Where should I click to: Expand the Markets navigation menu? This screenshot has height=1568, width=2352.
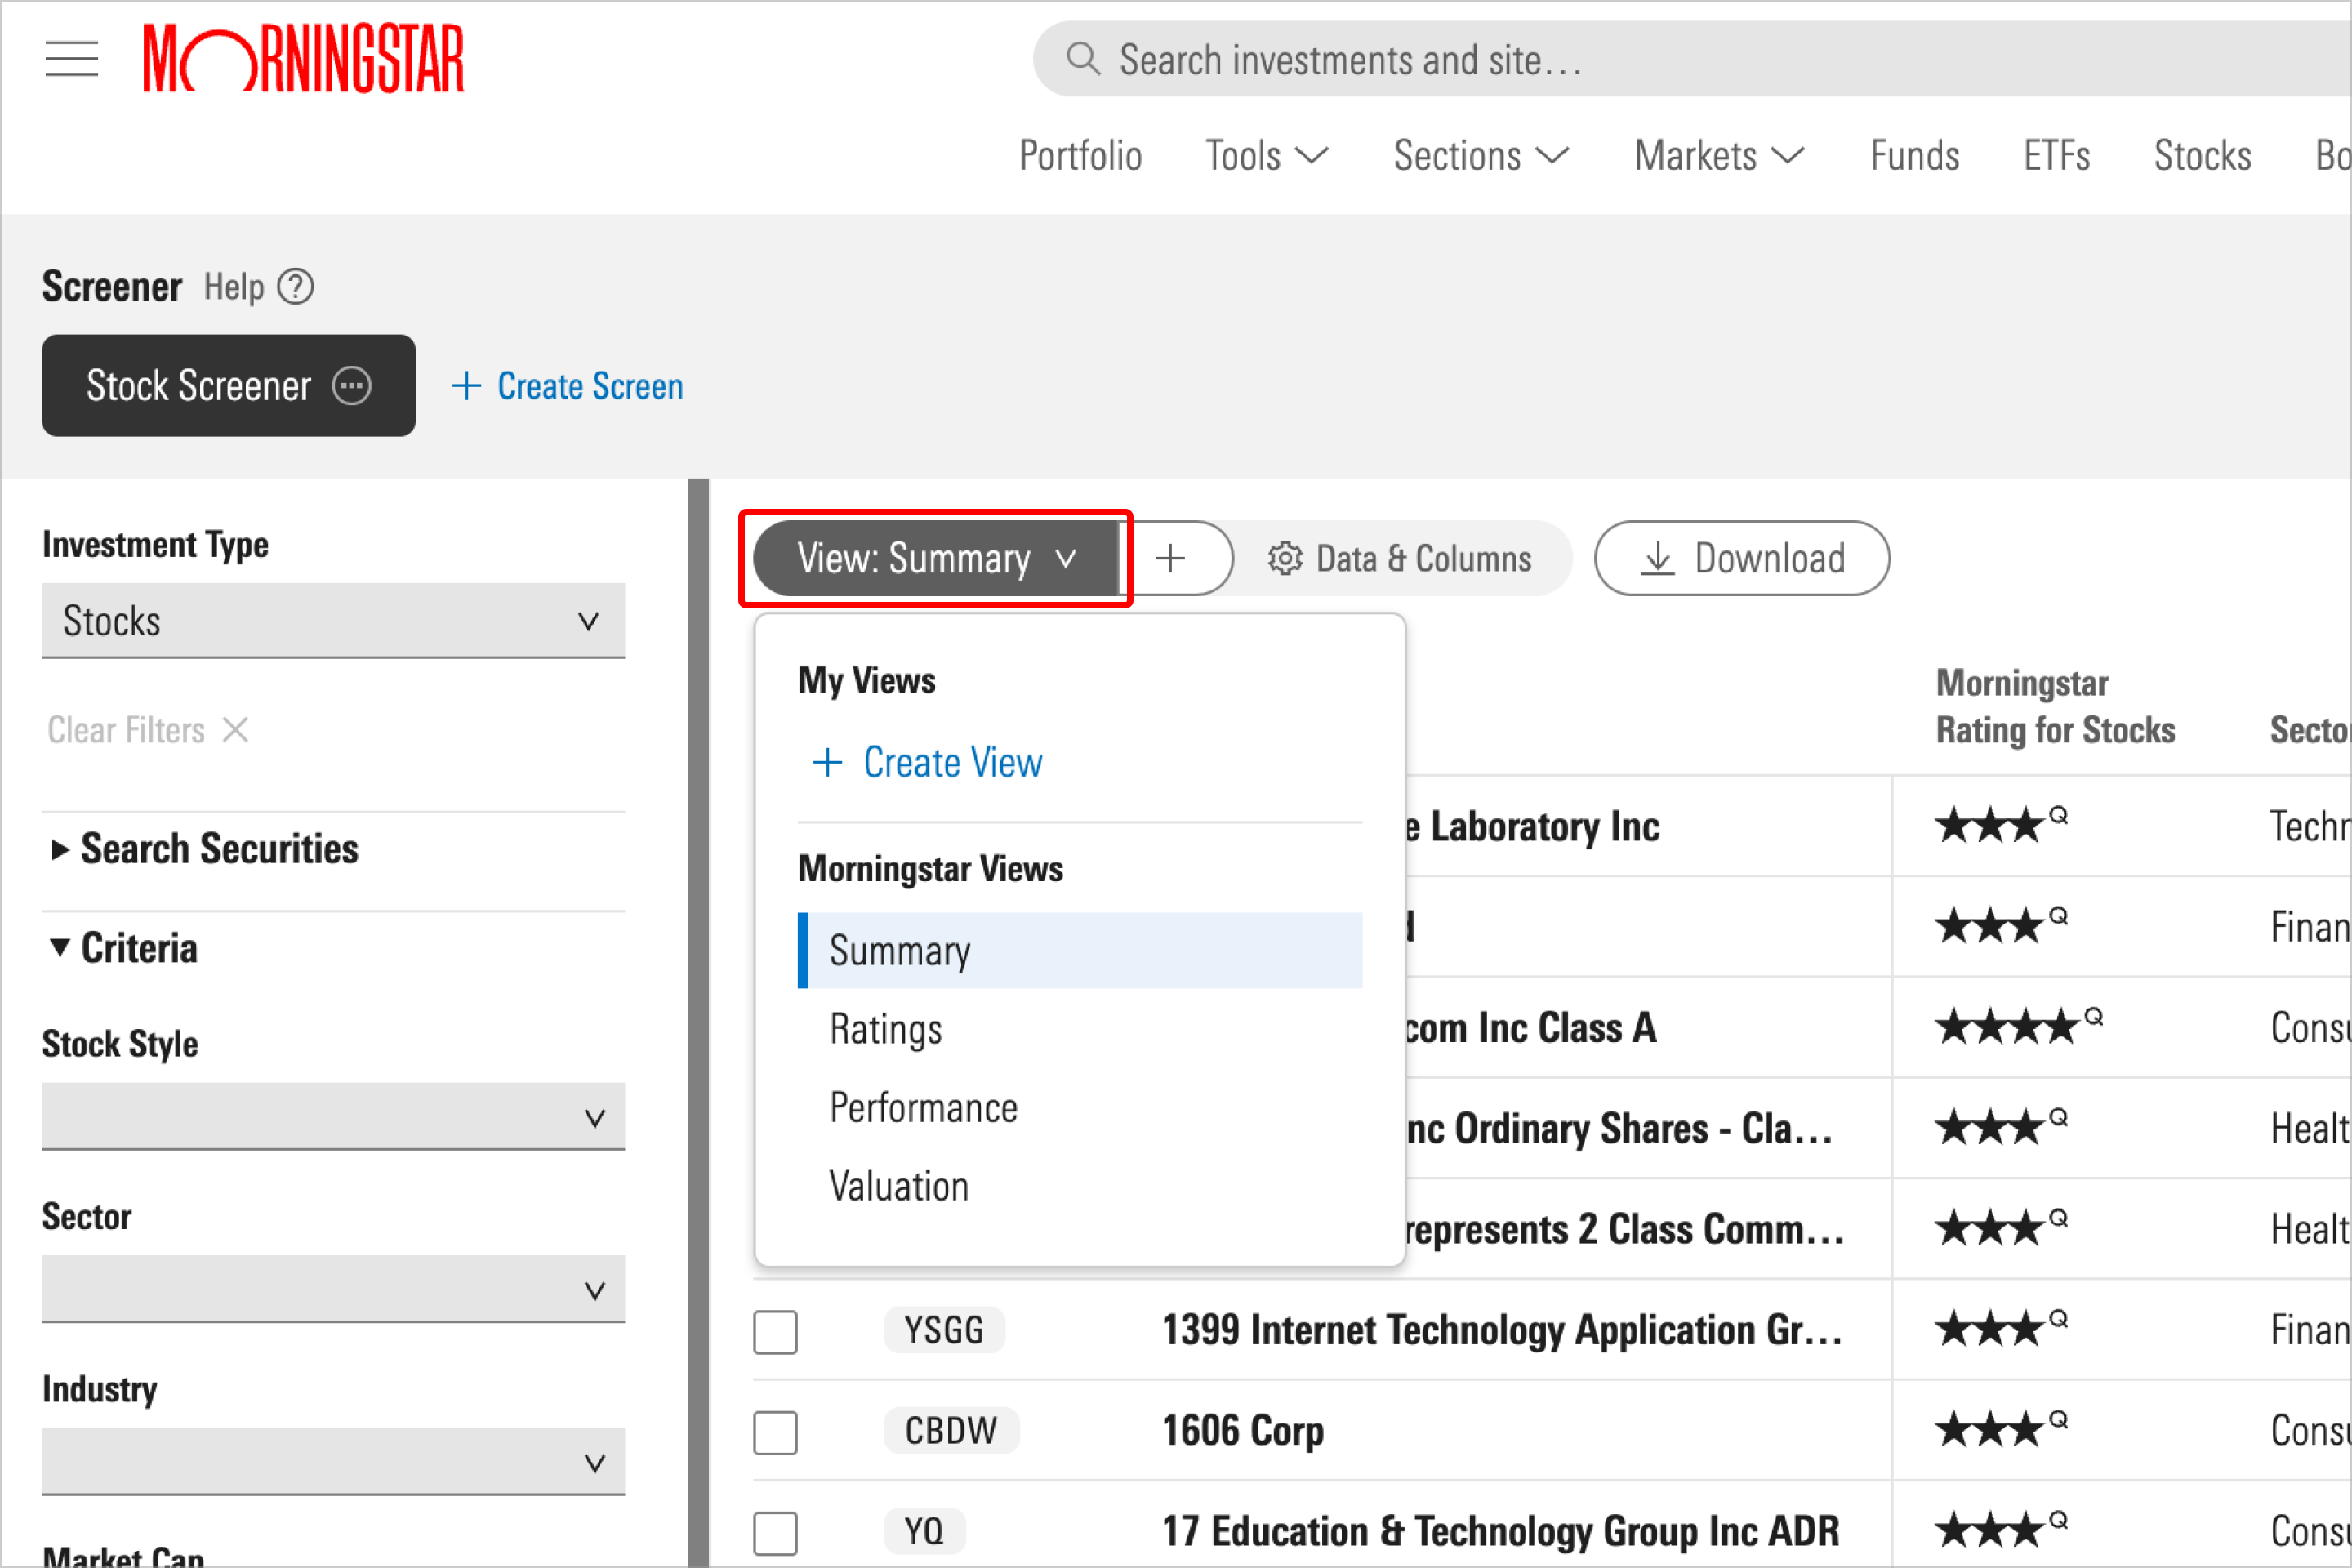click(1719, 156)
